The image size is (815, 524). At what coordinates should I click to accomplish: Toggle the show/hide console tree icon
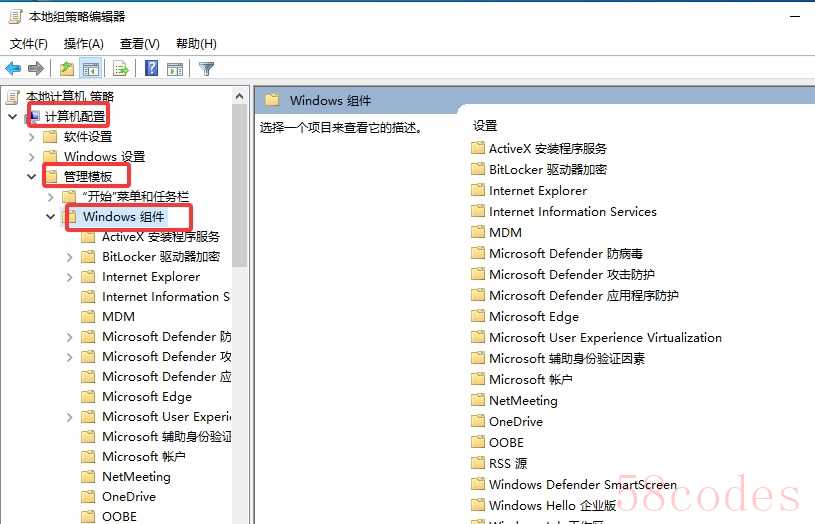(91, 68)
